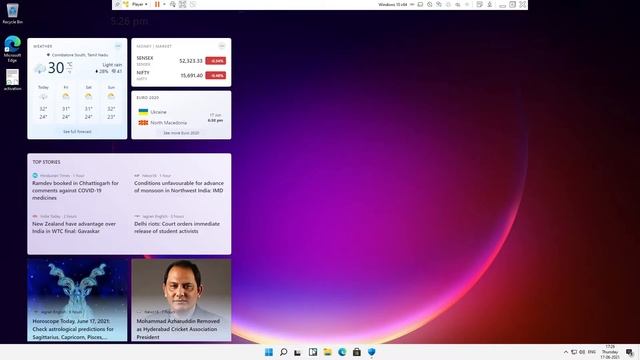Select the Recycle Bin desktop icon
This screenshot has width=640, height=360.
13,13
